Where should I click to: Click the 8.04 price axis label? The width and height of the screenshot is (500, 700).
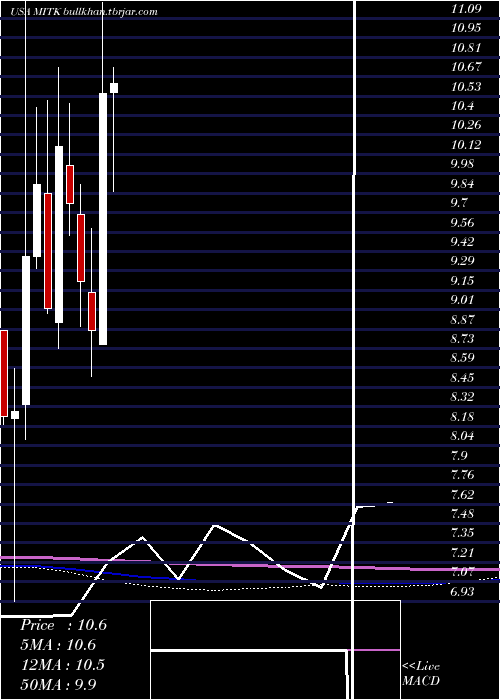[x=462, y=435]
